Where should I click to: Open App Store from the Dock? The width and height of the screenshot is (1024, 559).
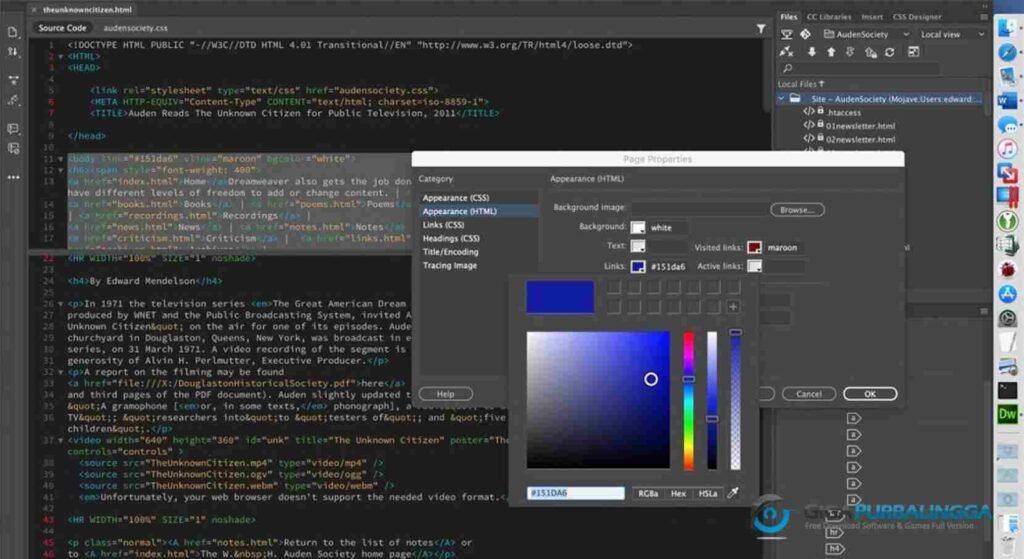coord(1007,294)
